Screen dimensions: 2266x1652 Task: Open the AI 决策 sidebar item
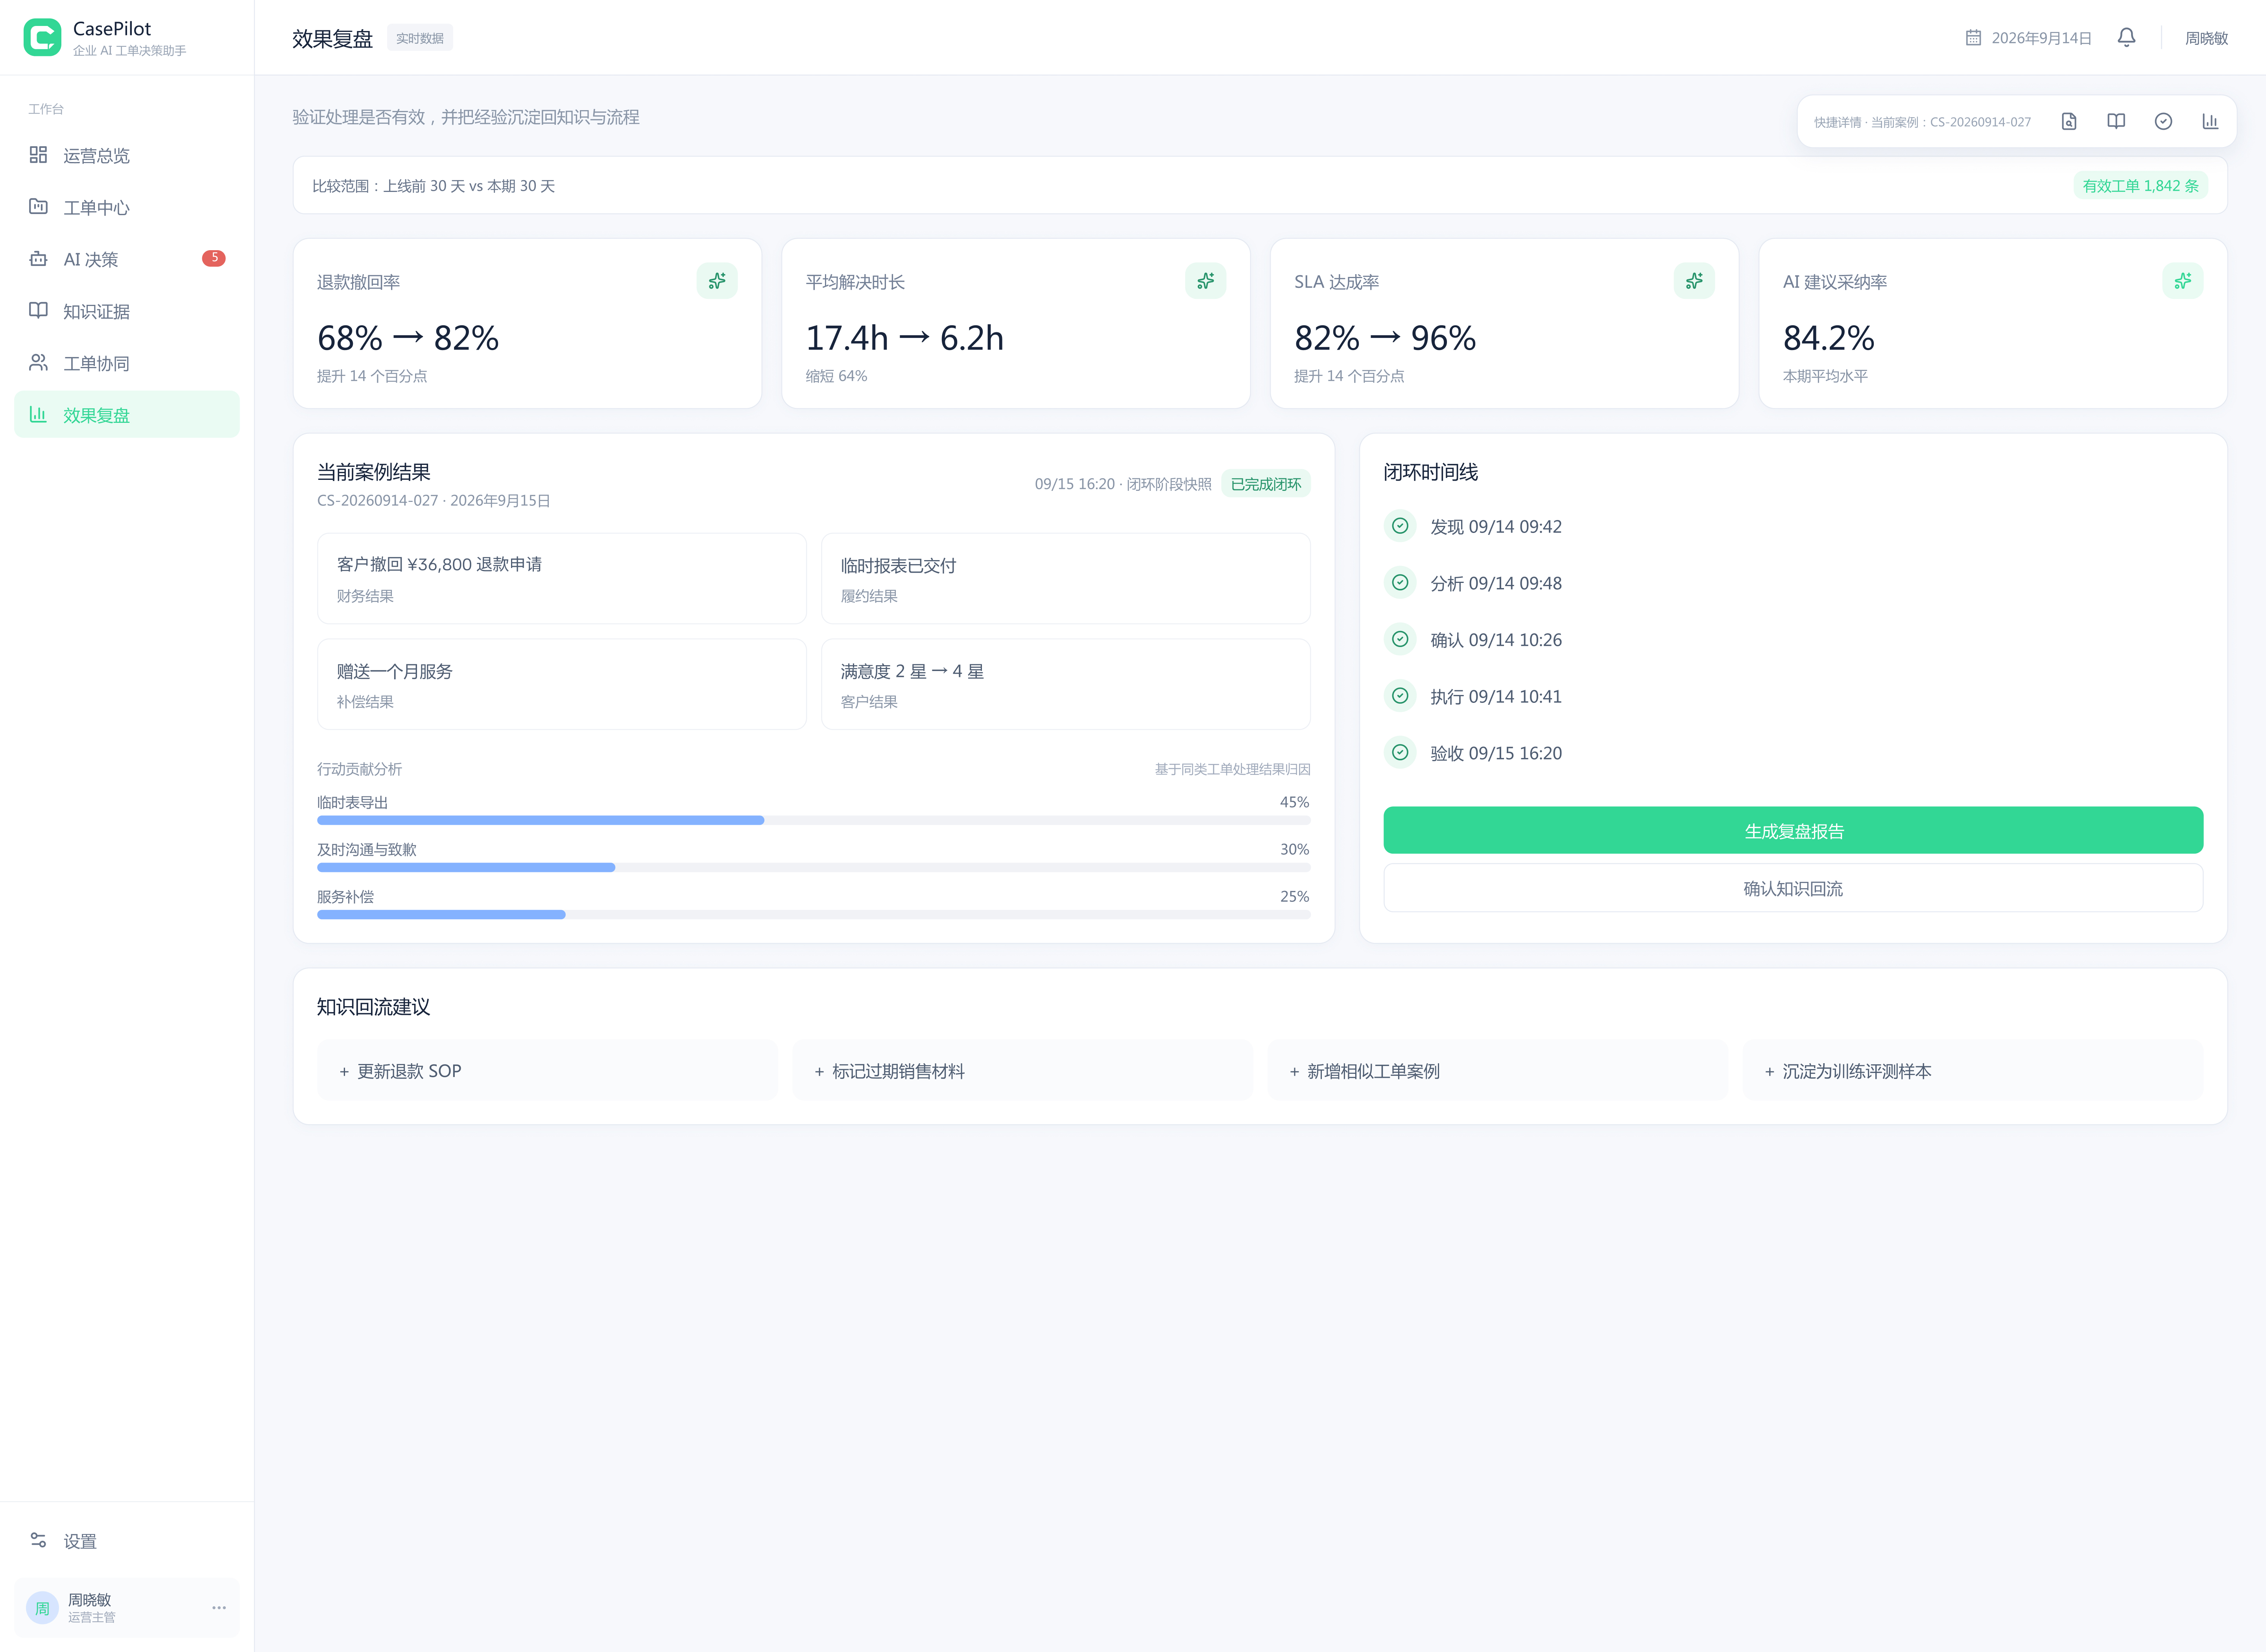(x=127, y=259)
